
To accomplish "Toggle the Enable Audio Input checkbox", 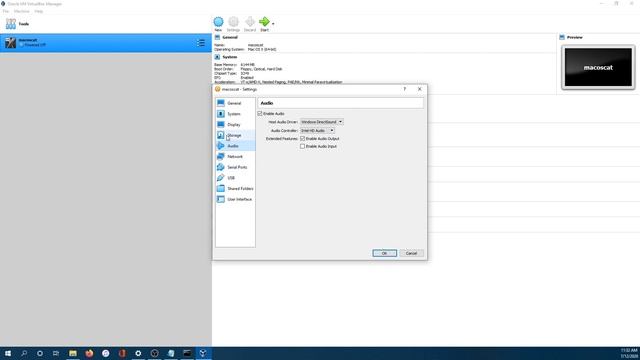I will (x=302, y=146).
